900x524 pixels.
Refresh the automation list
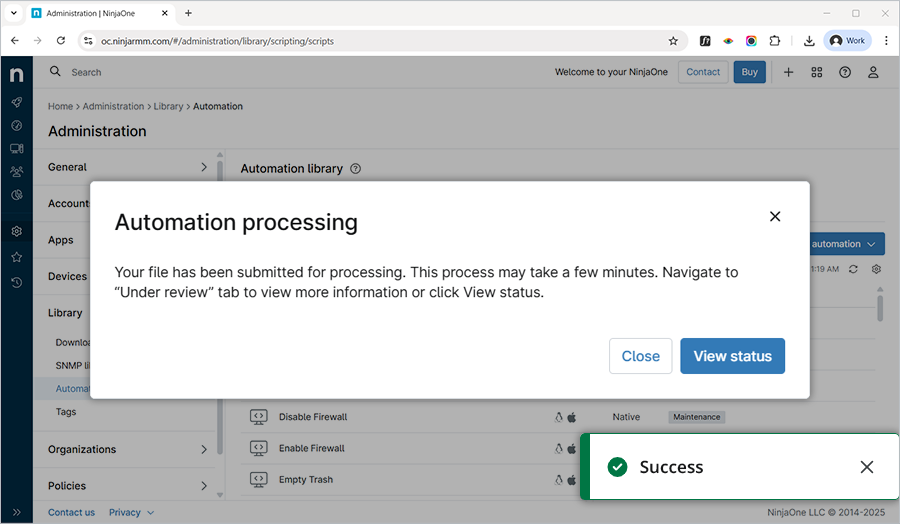pyautogui.click(x=853, y=269)
